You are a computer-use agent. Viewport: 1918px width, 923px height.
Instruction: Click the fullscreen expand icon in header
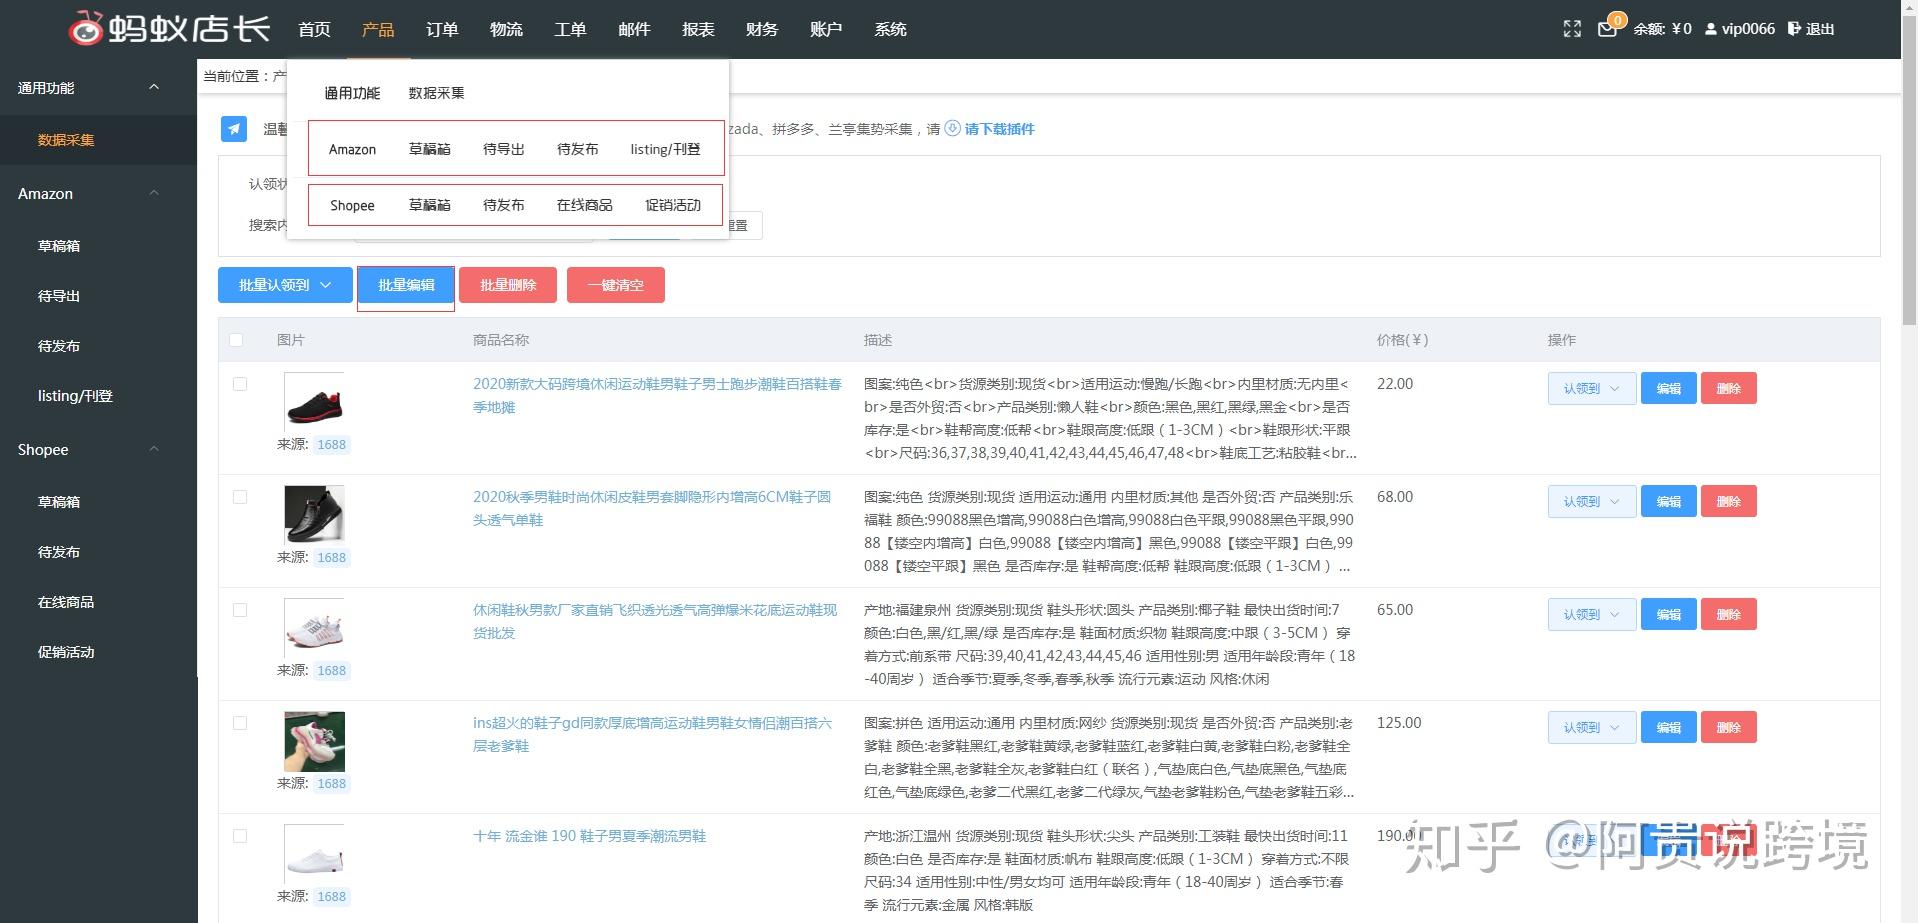pyautogui.click(x=1572, y=29)
